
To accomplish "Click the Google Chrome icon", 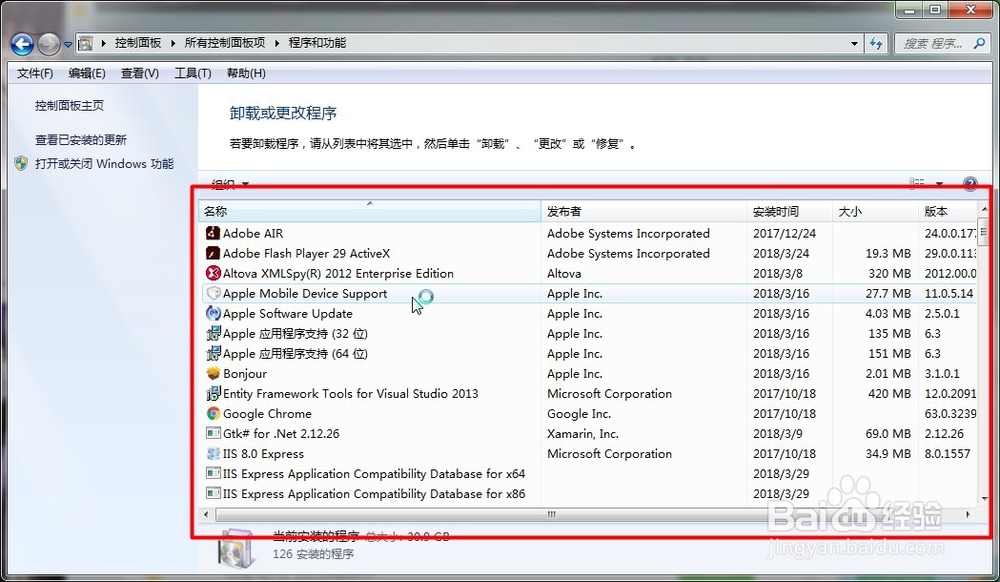I will [213, 414].
